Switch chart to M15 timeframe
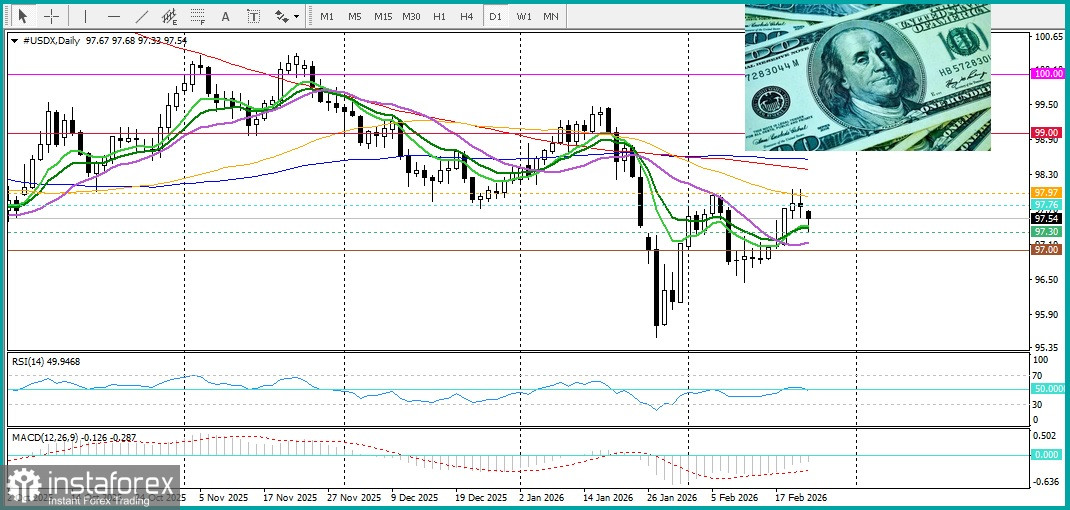The height and width of the screenshot is (510, 1070). pyautogui.click(x=383, y=16)
